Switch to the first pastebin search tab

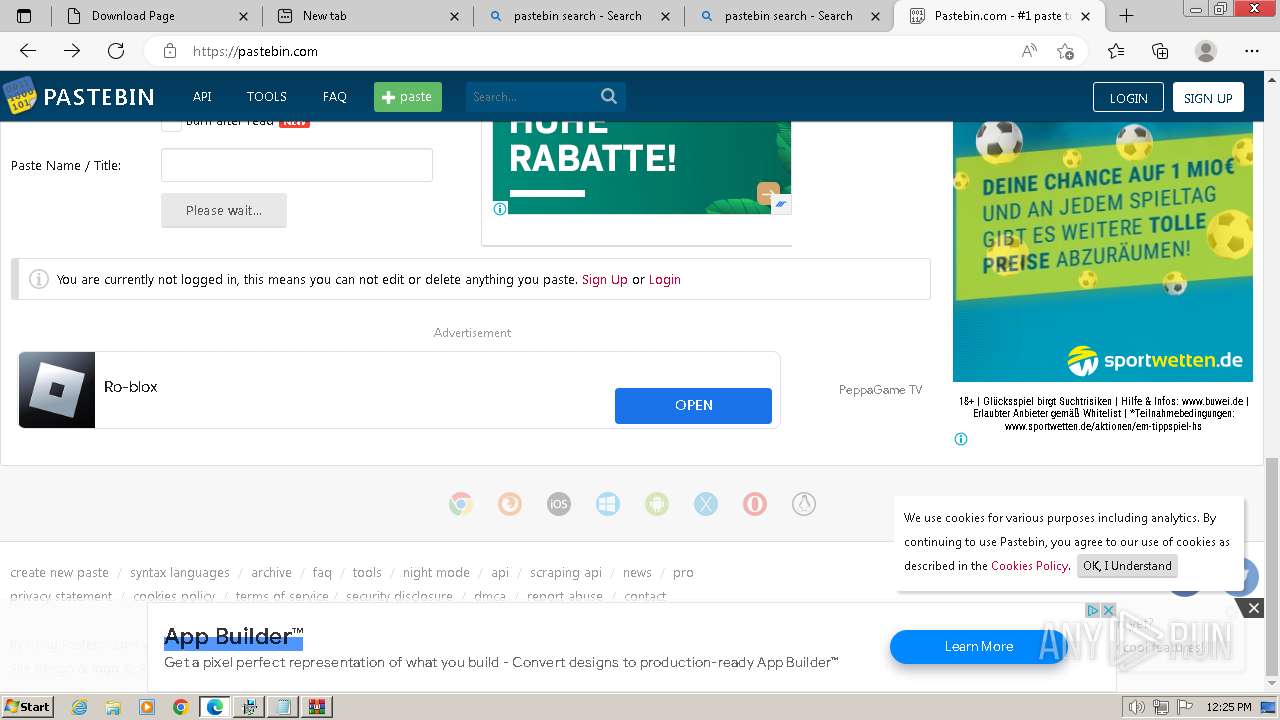580,16
